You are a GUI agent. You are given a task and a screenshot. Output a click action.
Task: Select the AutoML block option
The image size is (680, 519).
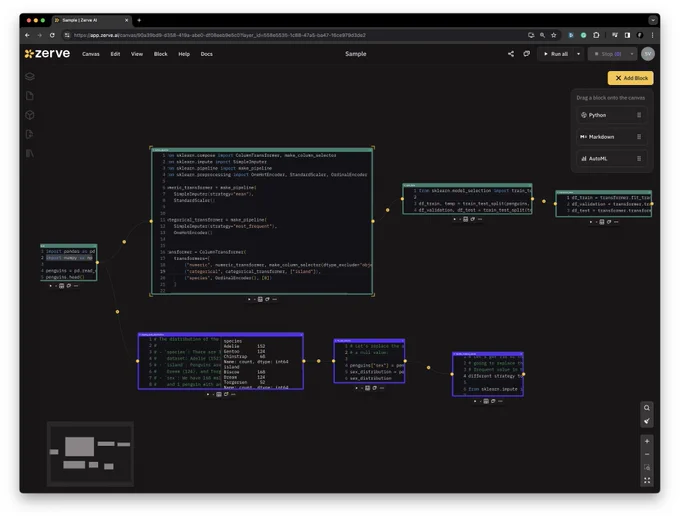pyautogui.click(x=611, y=159)
